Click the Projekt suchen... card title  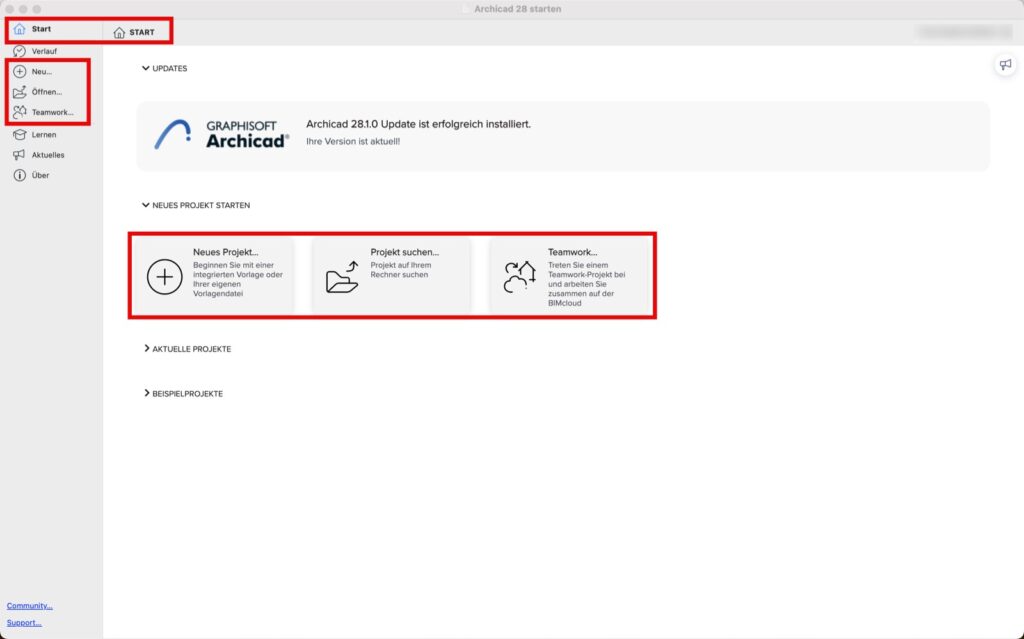pos(405,252)
